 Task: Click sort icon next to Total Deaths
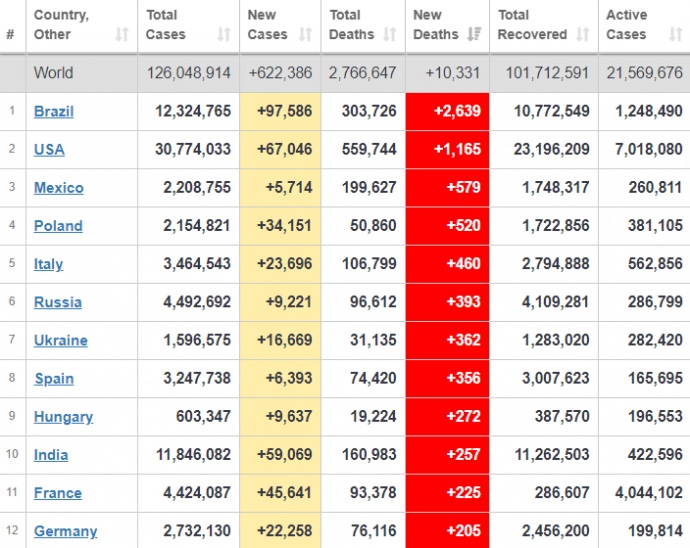(x=391, y=35)
